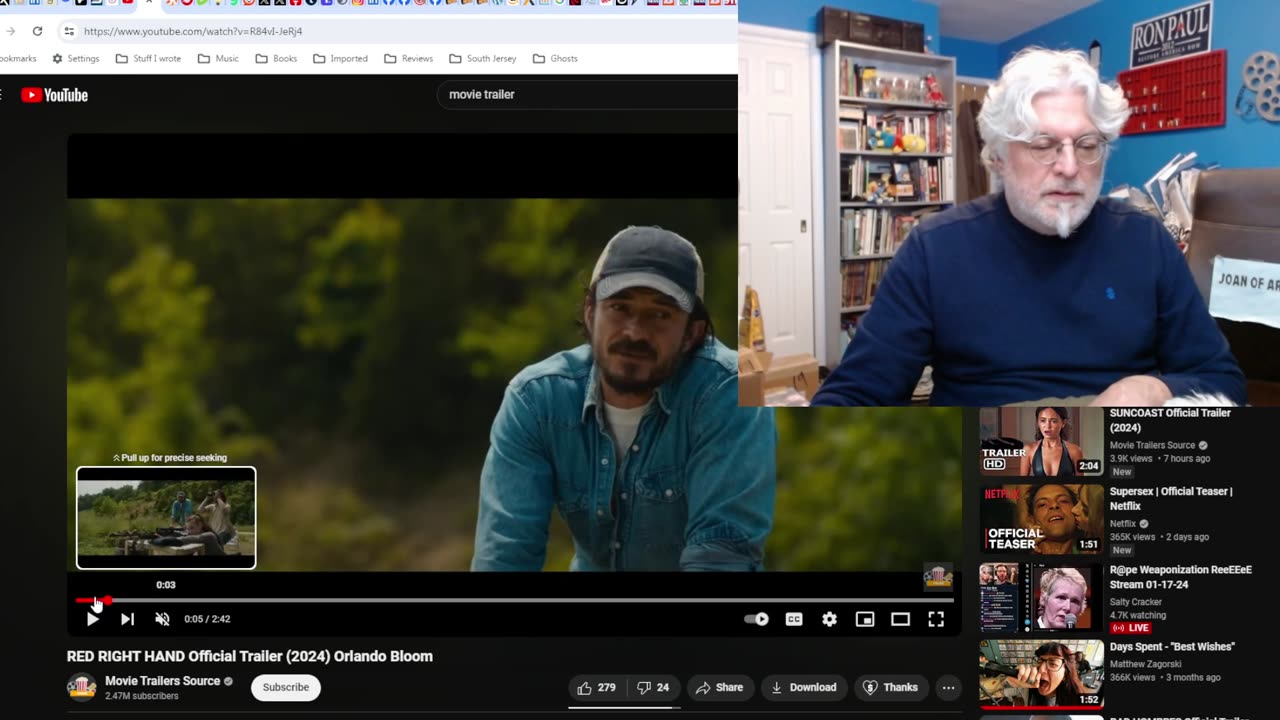Open 'Stuff I wrote' bookmark folder
1280x720 pixels.
148,58
